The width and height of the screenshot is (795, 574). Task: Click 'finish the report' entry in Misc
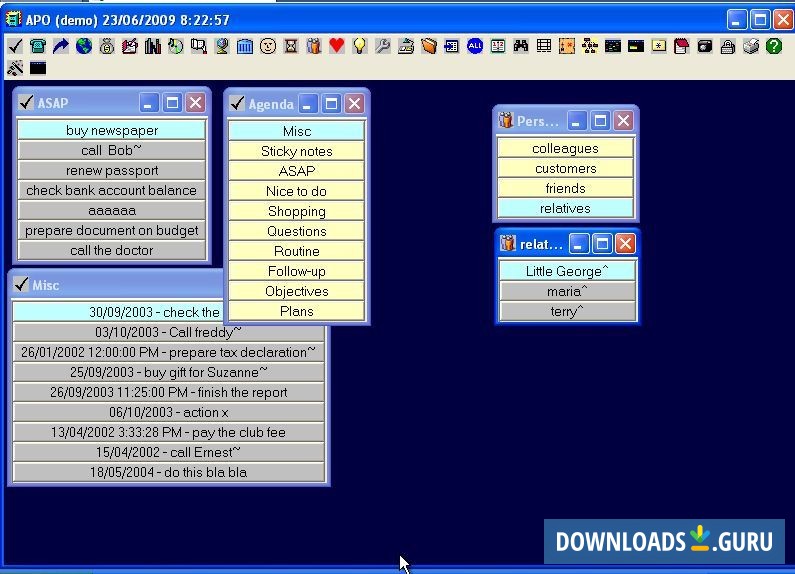click(x=168, y=392)
